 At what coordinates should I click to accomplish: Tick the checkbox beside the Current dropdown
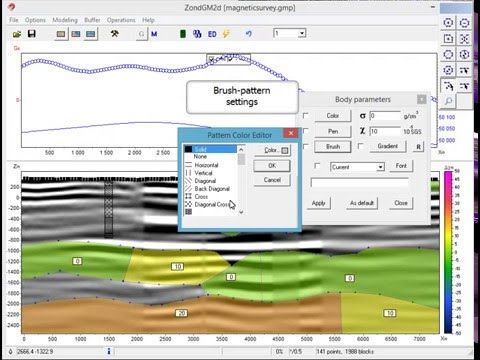[x=317, y=166]
